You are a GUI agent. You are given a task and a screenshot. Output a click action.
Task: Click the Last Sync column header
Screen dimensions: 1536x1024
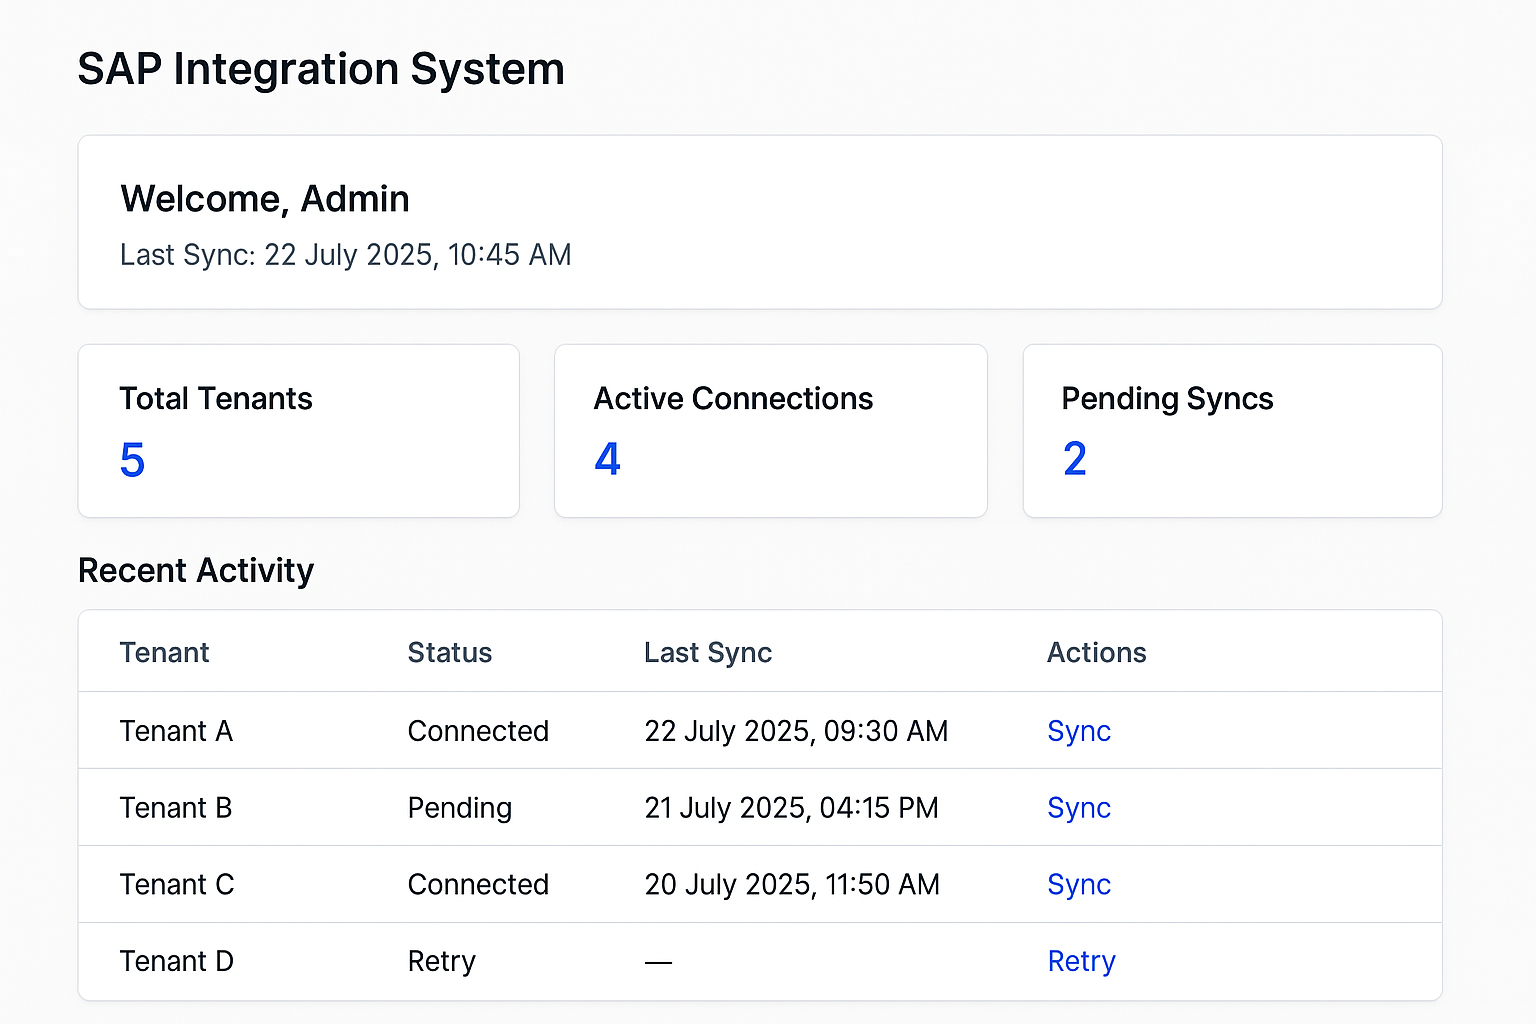708,652
